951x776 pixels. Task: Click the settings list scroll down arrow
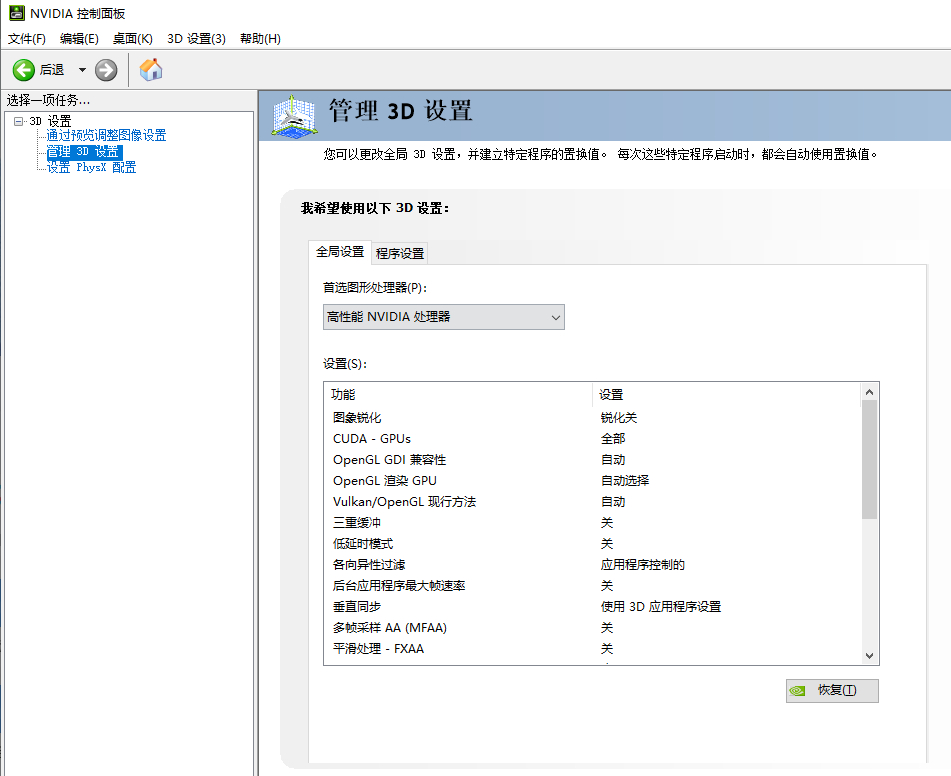[x=869, y=656]
